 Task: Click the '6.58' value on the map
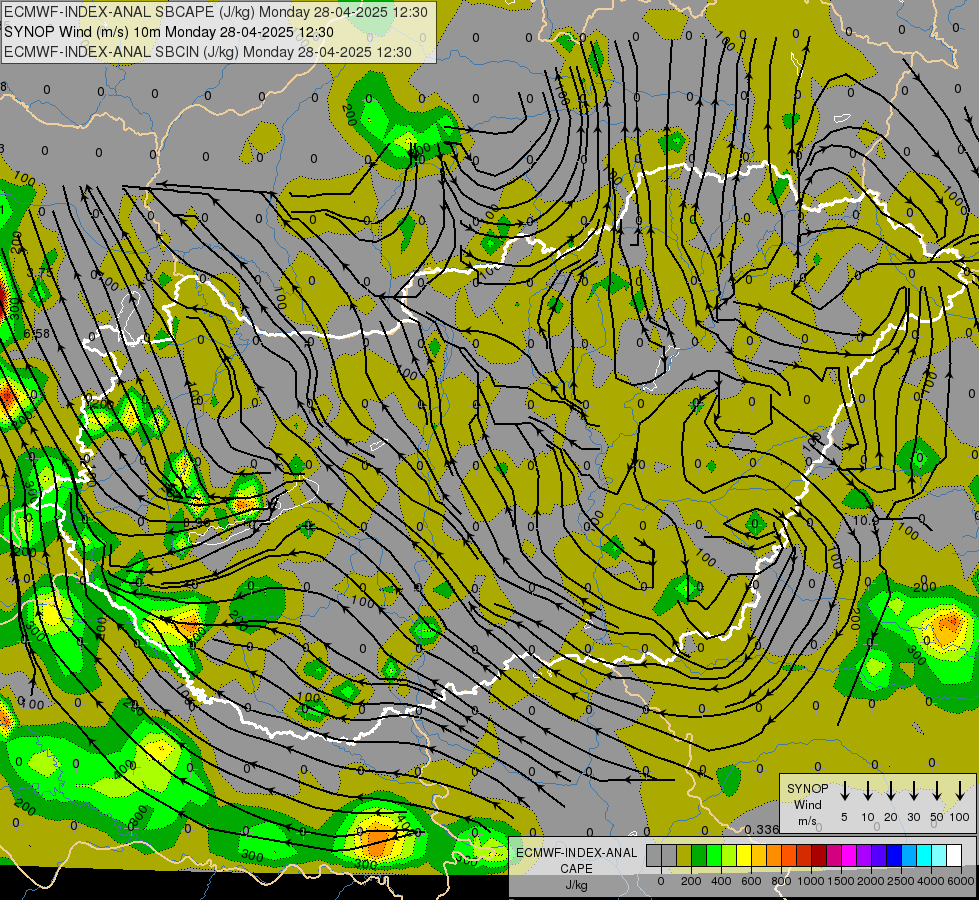click(x=36, y=334)
